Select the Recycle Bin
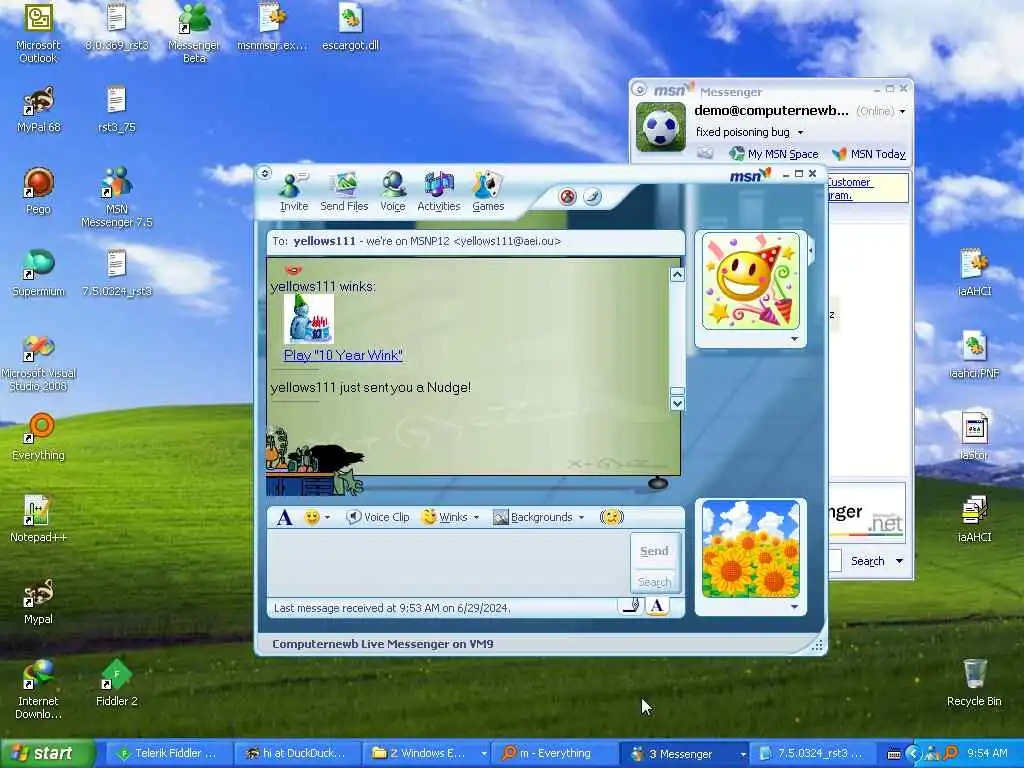Image resolution: width=1024 pixels, height=768 pixels. (974, 683)
